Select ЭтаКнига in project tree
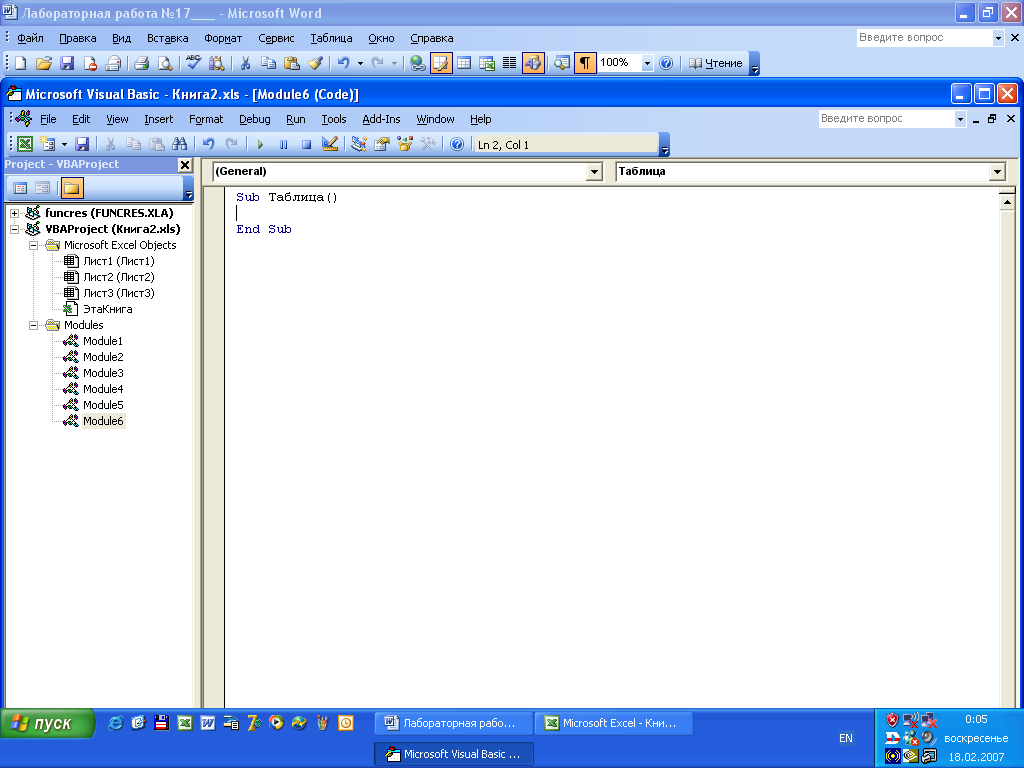 (x=108, y=309)
